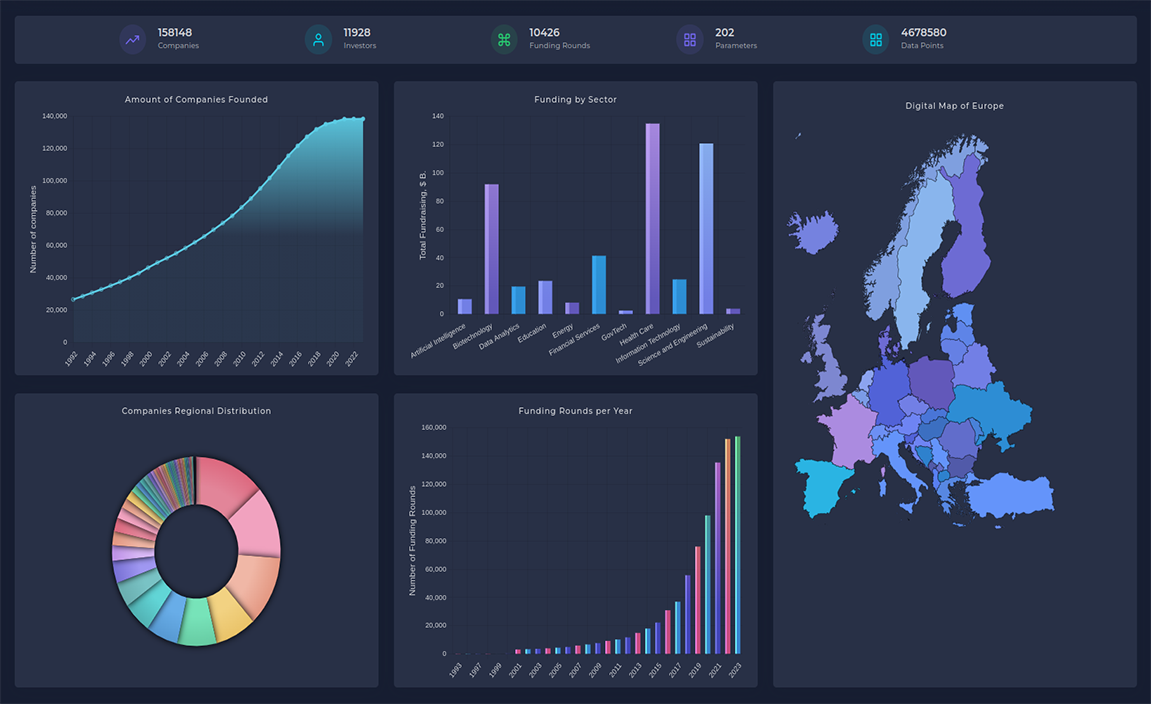1151x704 pixels.
Task: Click the Science and Engineering bar
Action: [x=706, y=230]
